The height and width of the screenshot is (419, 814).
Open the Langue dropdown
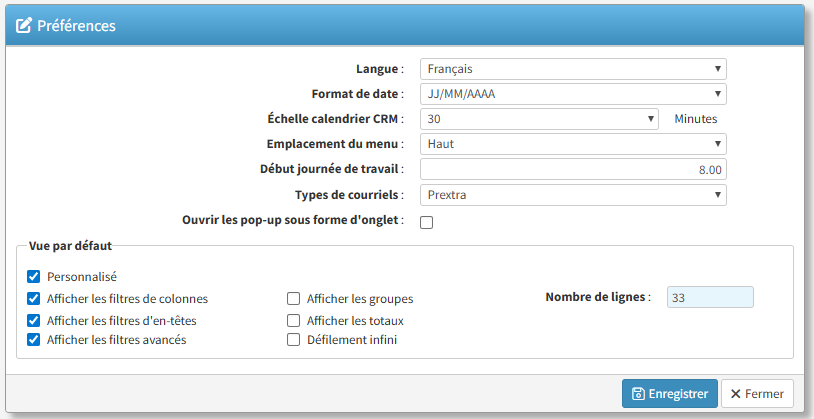coord(572,69)
